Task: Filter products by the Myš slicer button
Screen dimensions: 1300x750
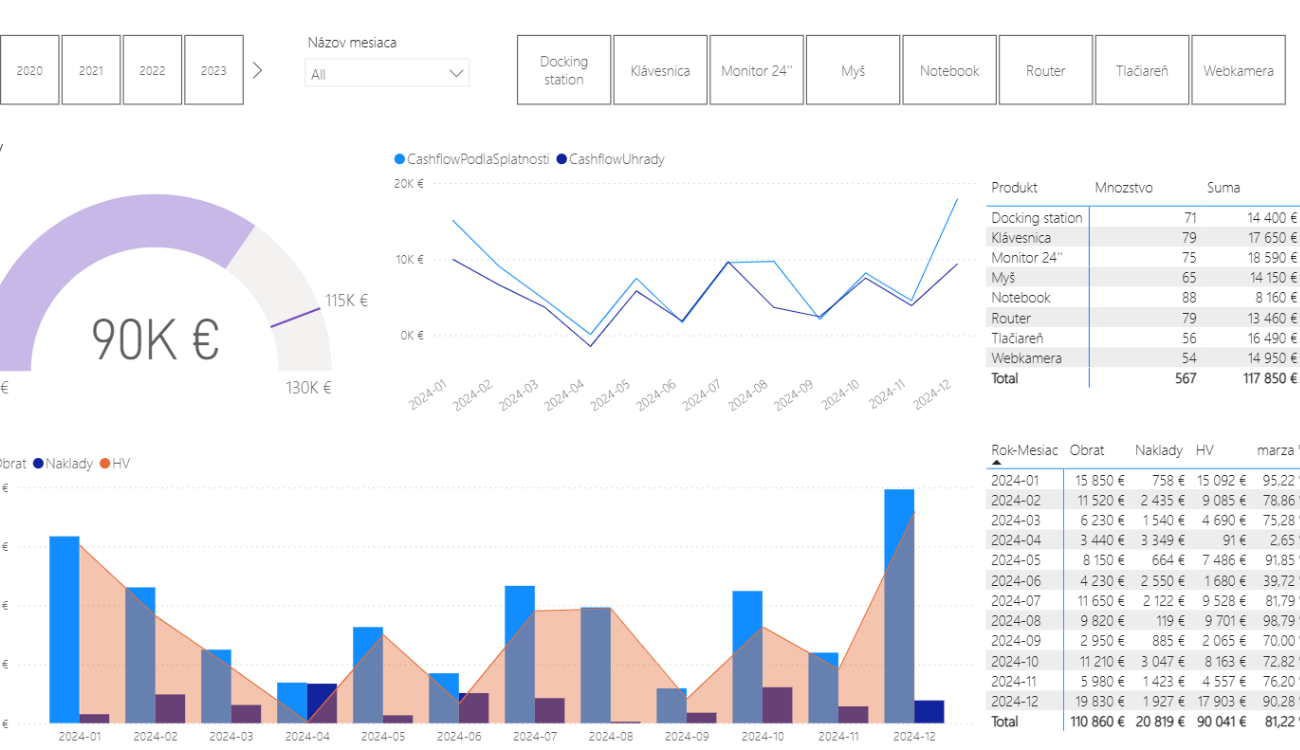Action: (853, 70)
